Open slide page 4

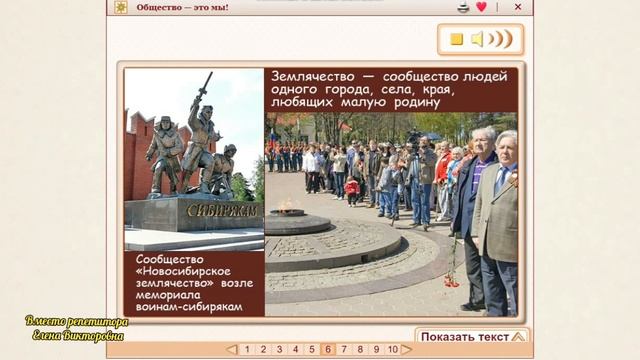coord(296,349)
